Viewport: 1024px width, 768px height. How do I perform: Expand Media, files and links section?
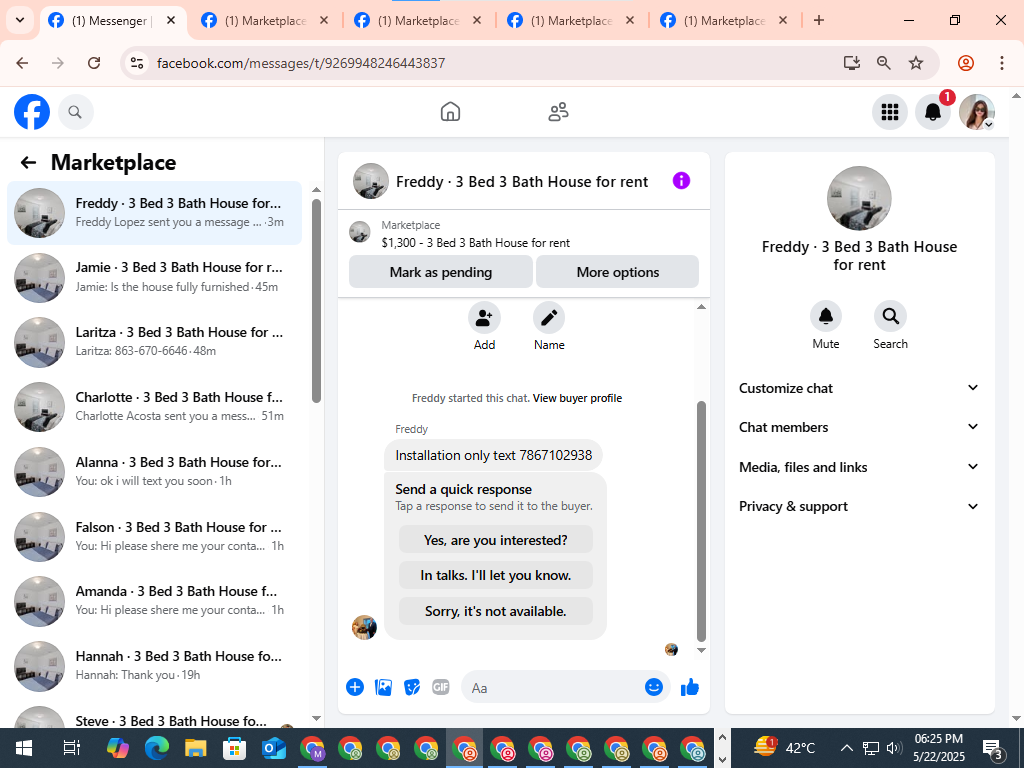(859, 467)
